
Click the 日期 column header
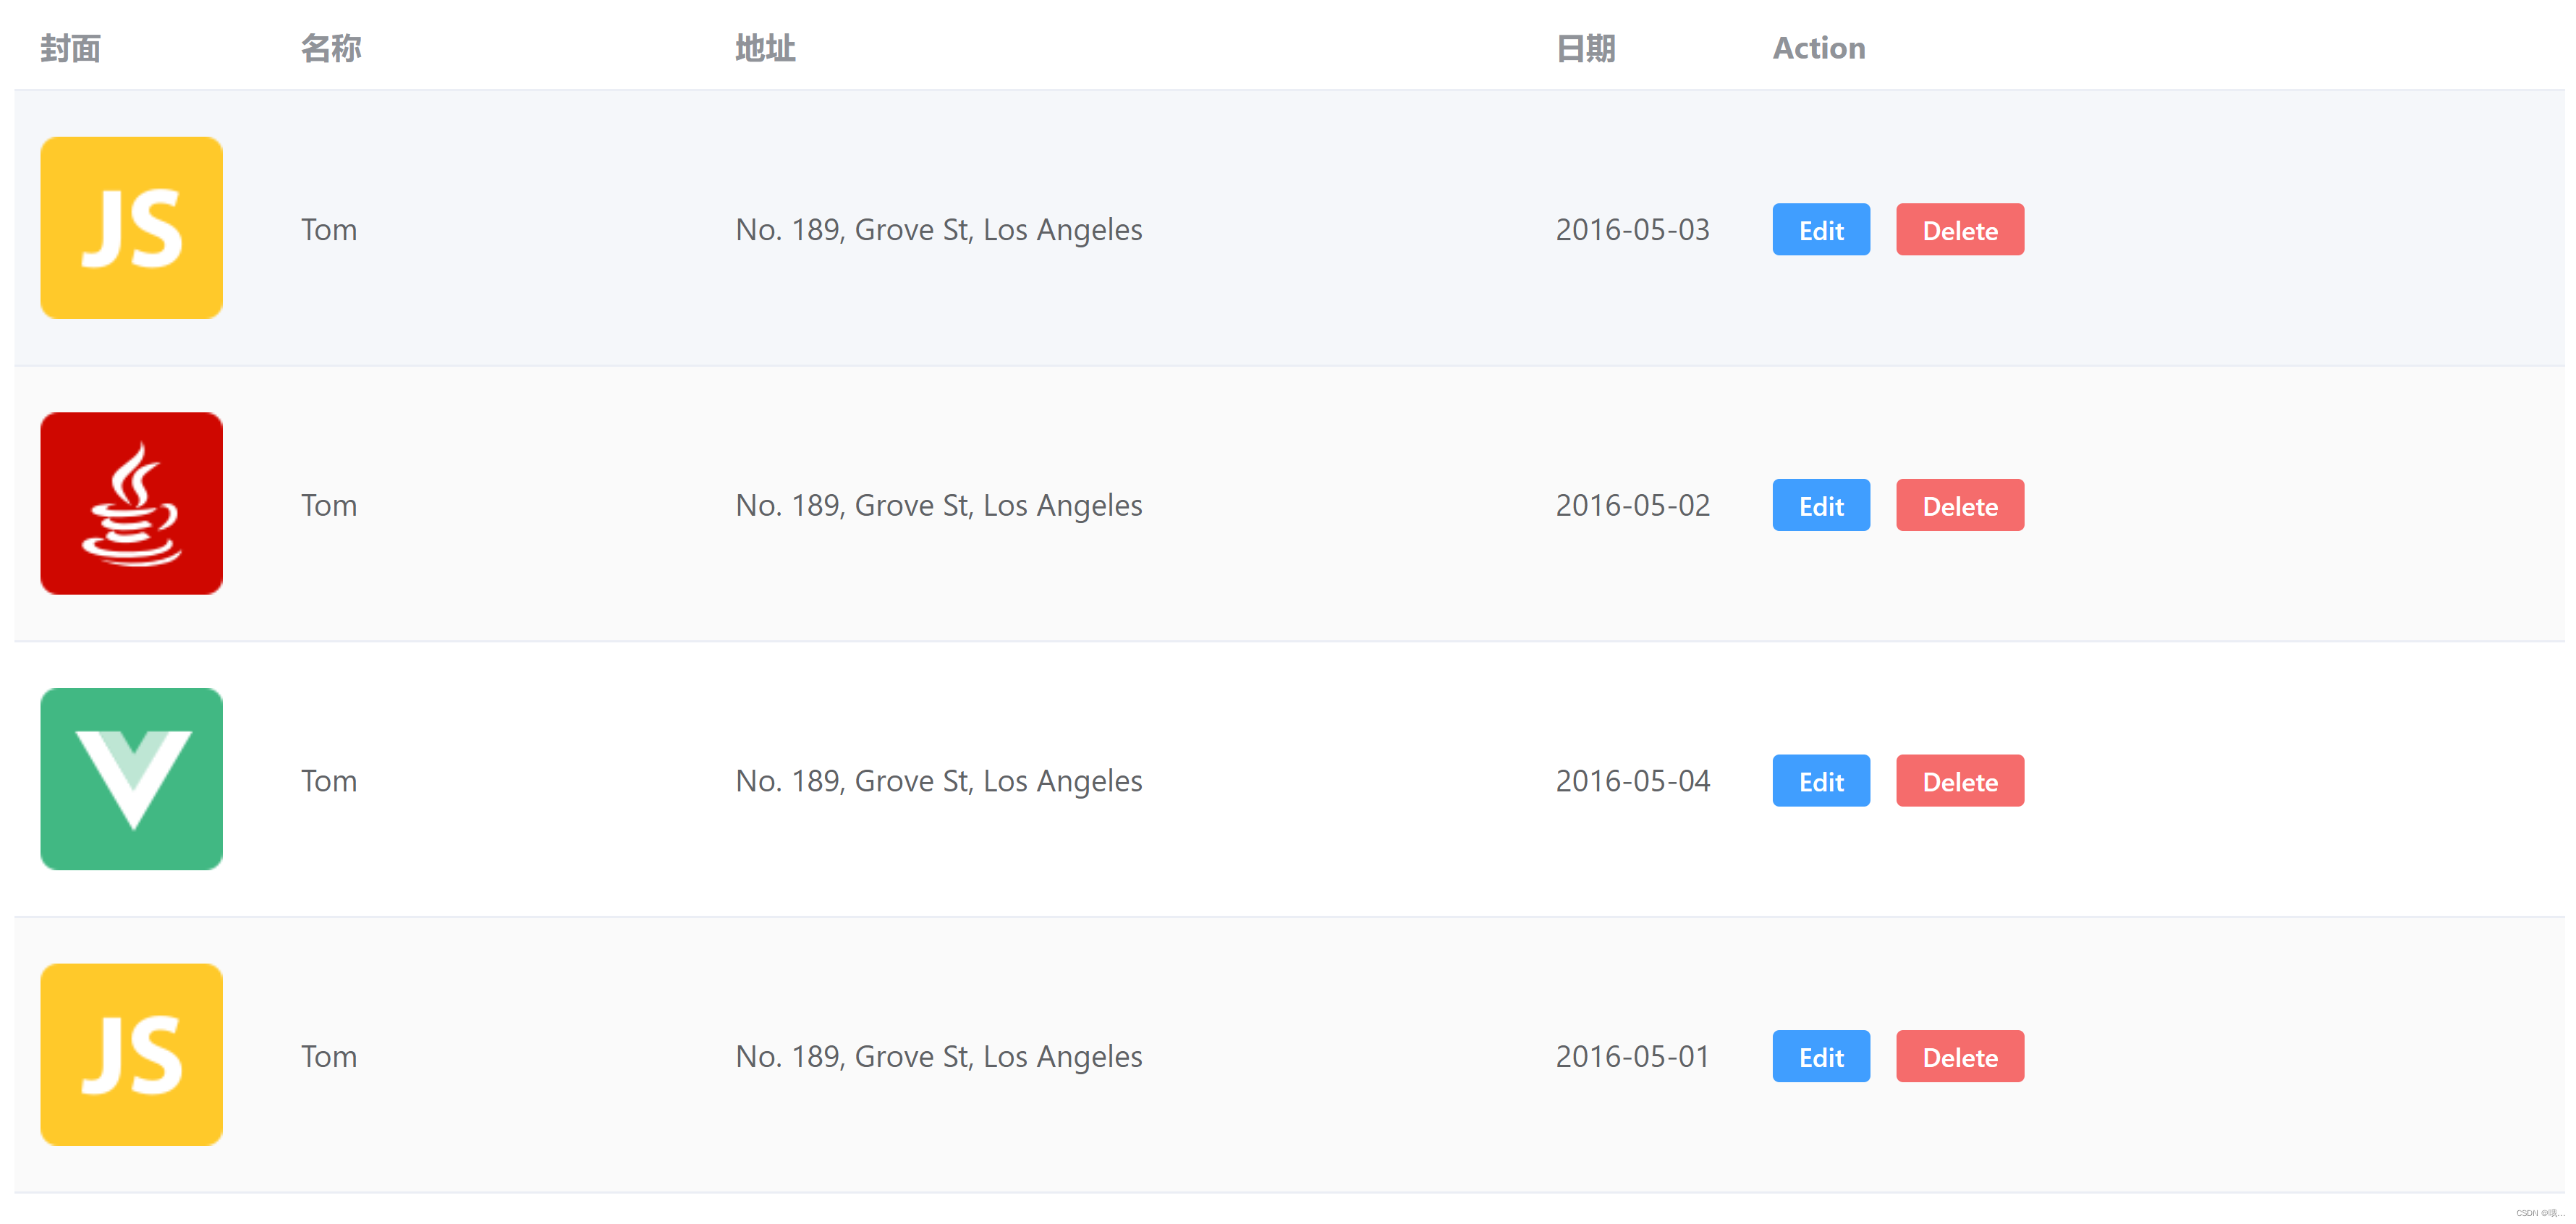point(1585,48)
